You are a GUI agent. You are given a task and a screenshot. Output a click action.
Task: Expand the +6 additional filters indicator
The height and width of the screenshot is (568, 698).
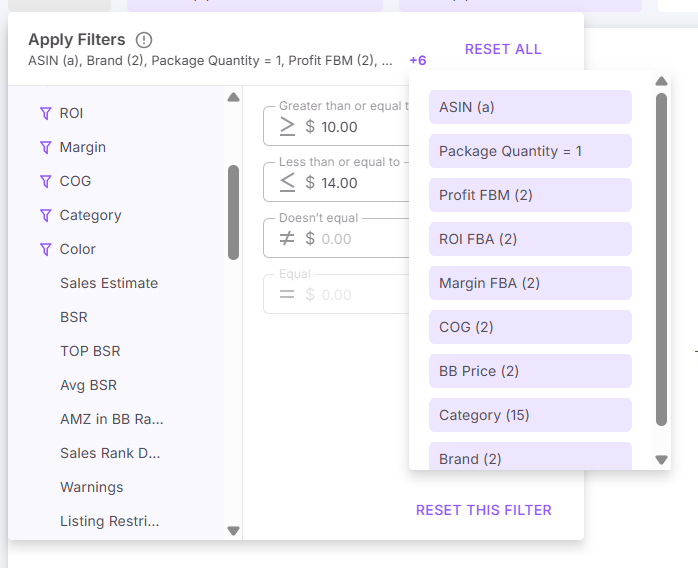pyautogui.click(x=418, y=60)
